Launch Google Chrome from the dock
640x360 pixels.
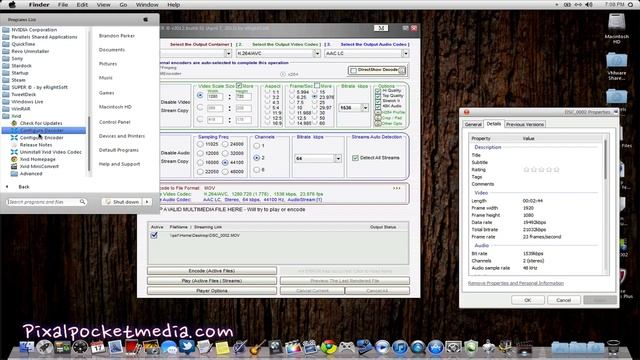coord(329,348)
